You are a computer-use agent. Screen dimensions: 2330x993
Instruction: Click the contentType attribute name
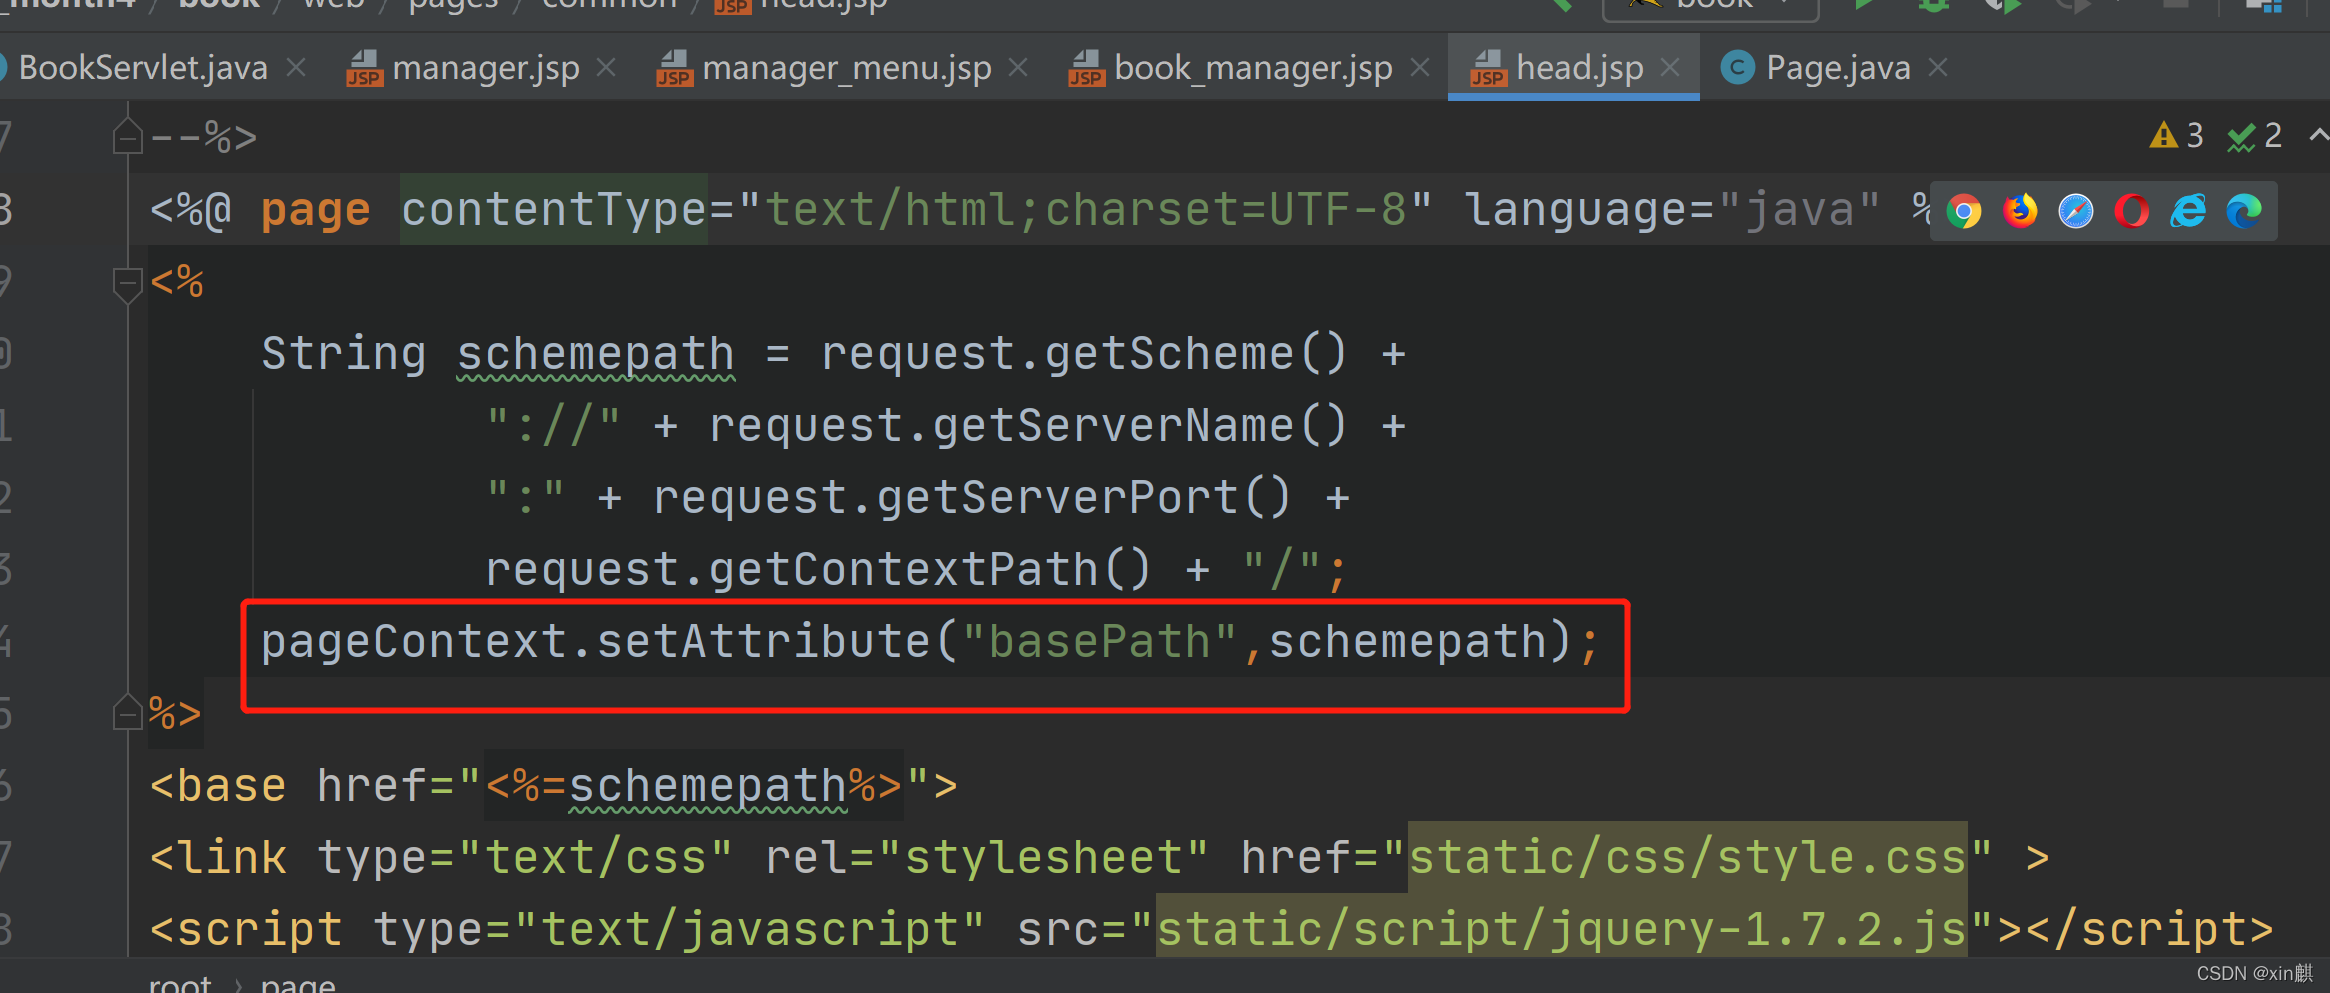point(554,210)
